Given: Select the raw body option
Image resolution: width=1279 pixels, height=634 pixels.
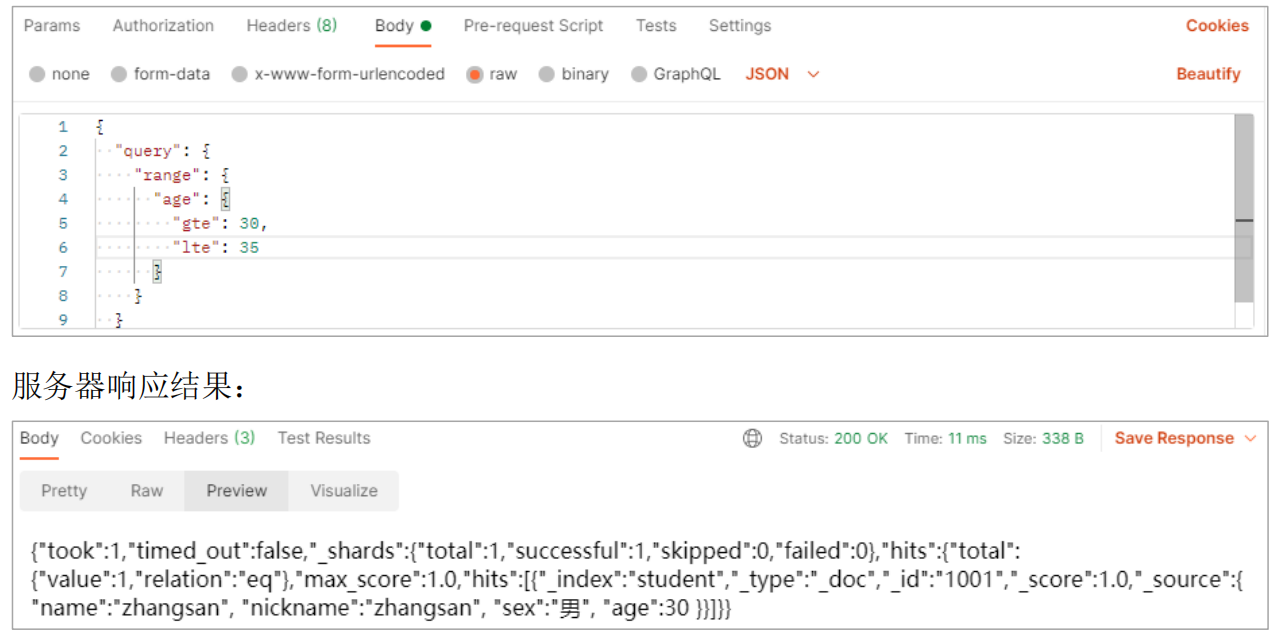Looking at the screenshot, I should pos(475,74).
